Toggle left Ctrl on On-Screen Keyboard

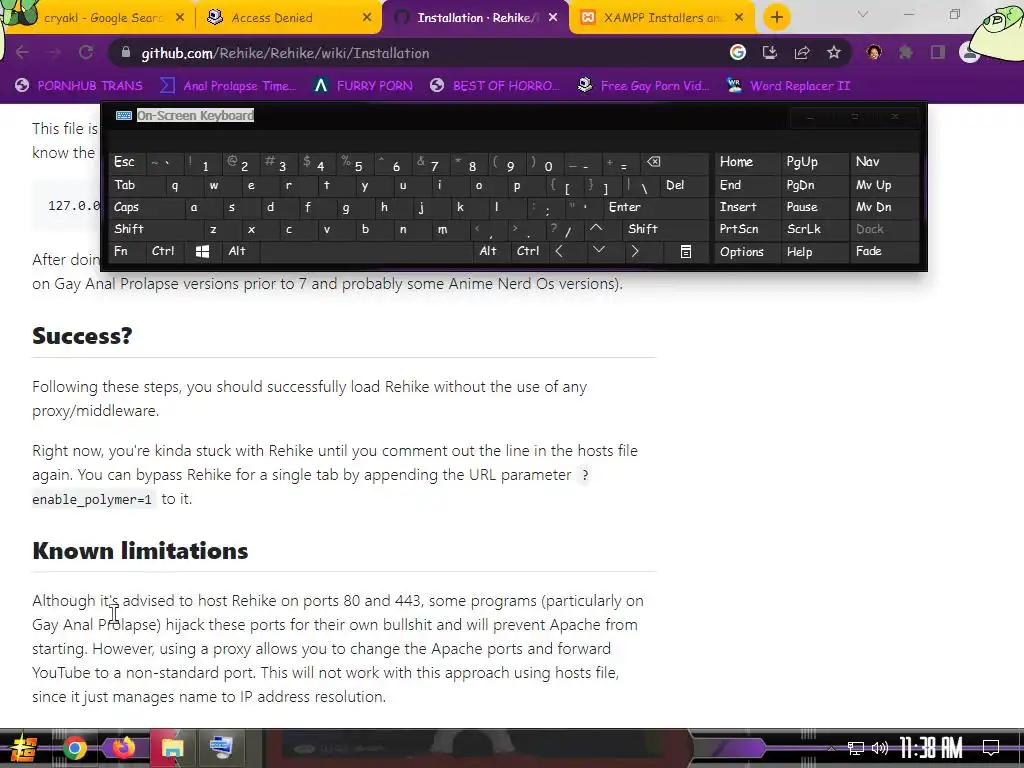[x=167, y=251]
